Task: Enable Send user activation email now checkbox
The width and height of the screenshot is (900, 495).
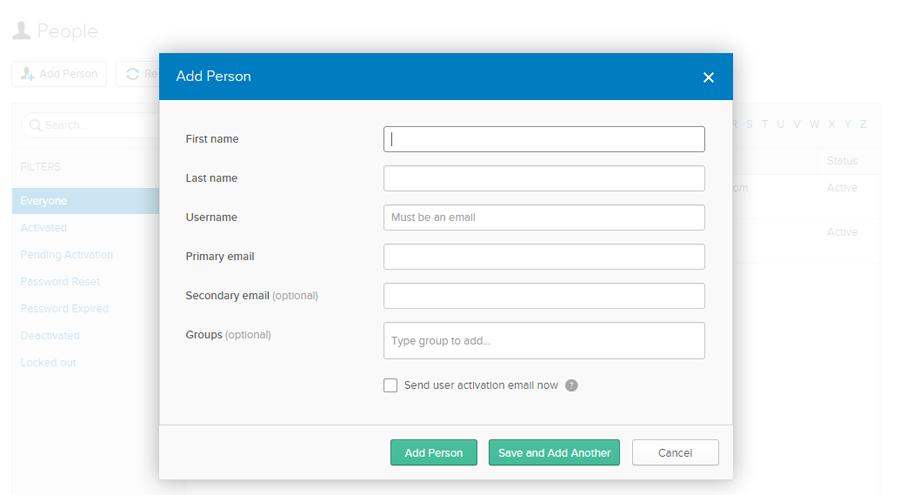Action: pos(390,385)
